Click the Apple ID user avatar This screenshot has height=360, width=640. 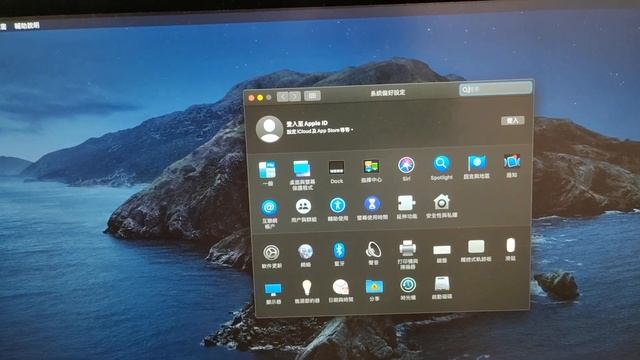point(269,129)
